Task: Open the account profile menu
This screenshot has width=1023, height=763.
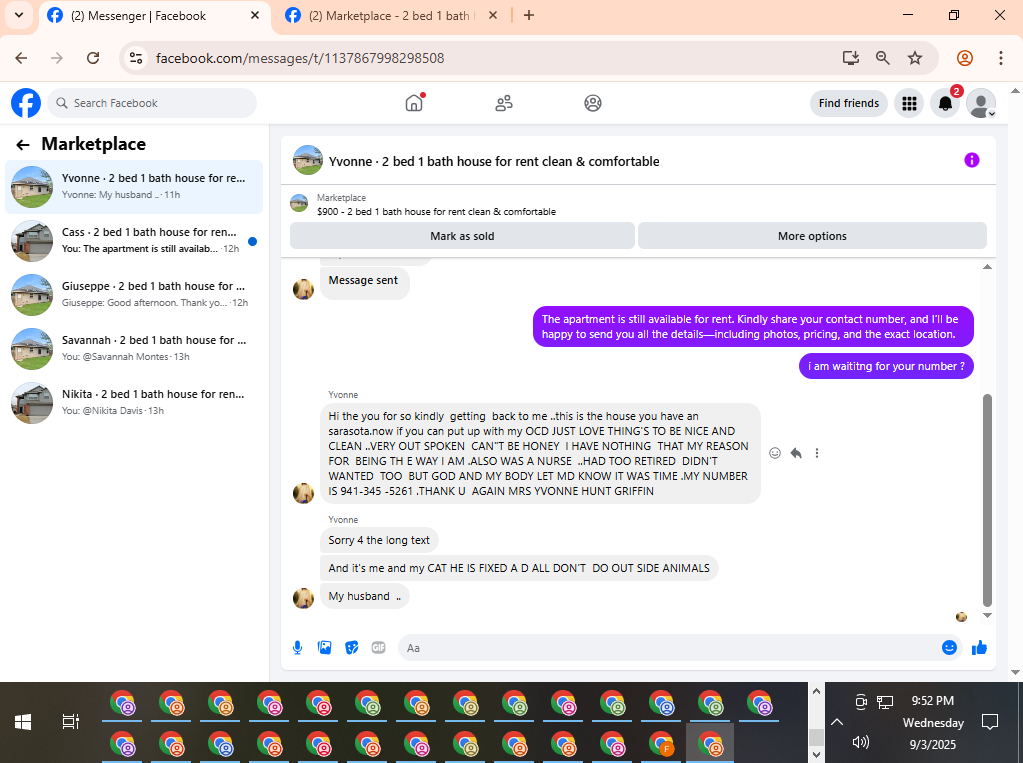Action: [981, 103]
